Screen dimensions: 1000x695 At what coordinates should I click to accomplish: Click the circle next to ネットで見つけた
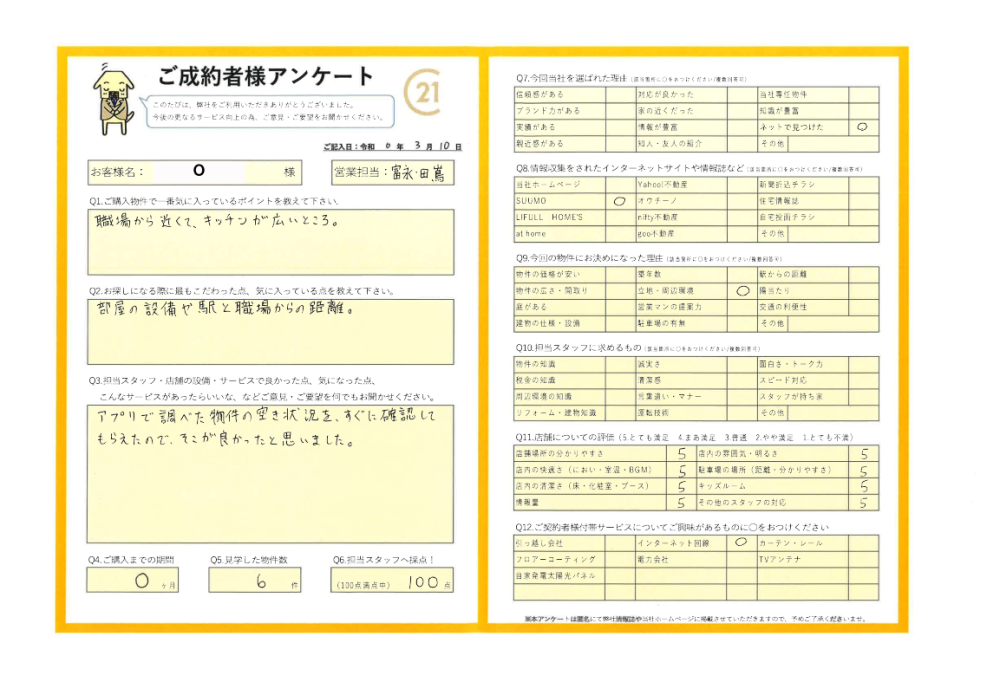[862, 127]
